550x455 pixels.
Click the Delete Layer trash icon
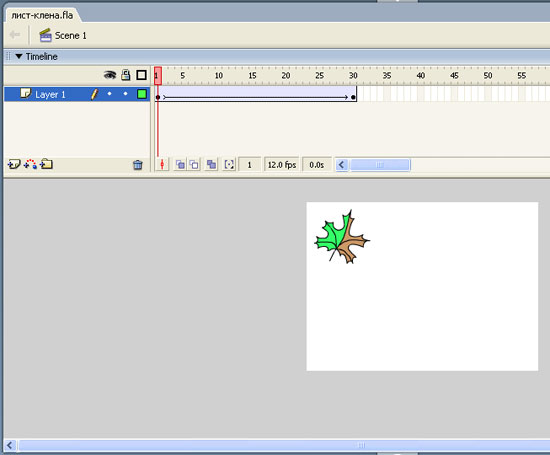(x=138, y=165)
